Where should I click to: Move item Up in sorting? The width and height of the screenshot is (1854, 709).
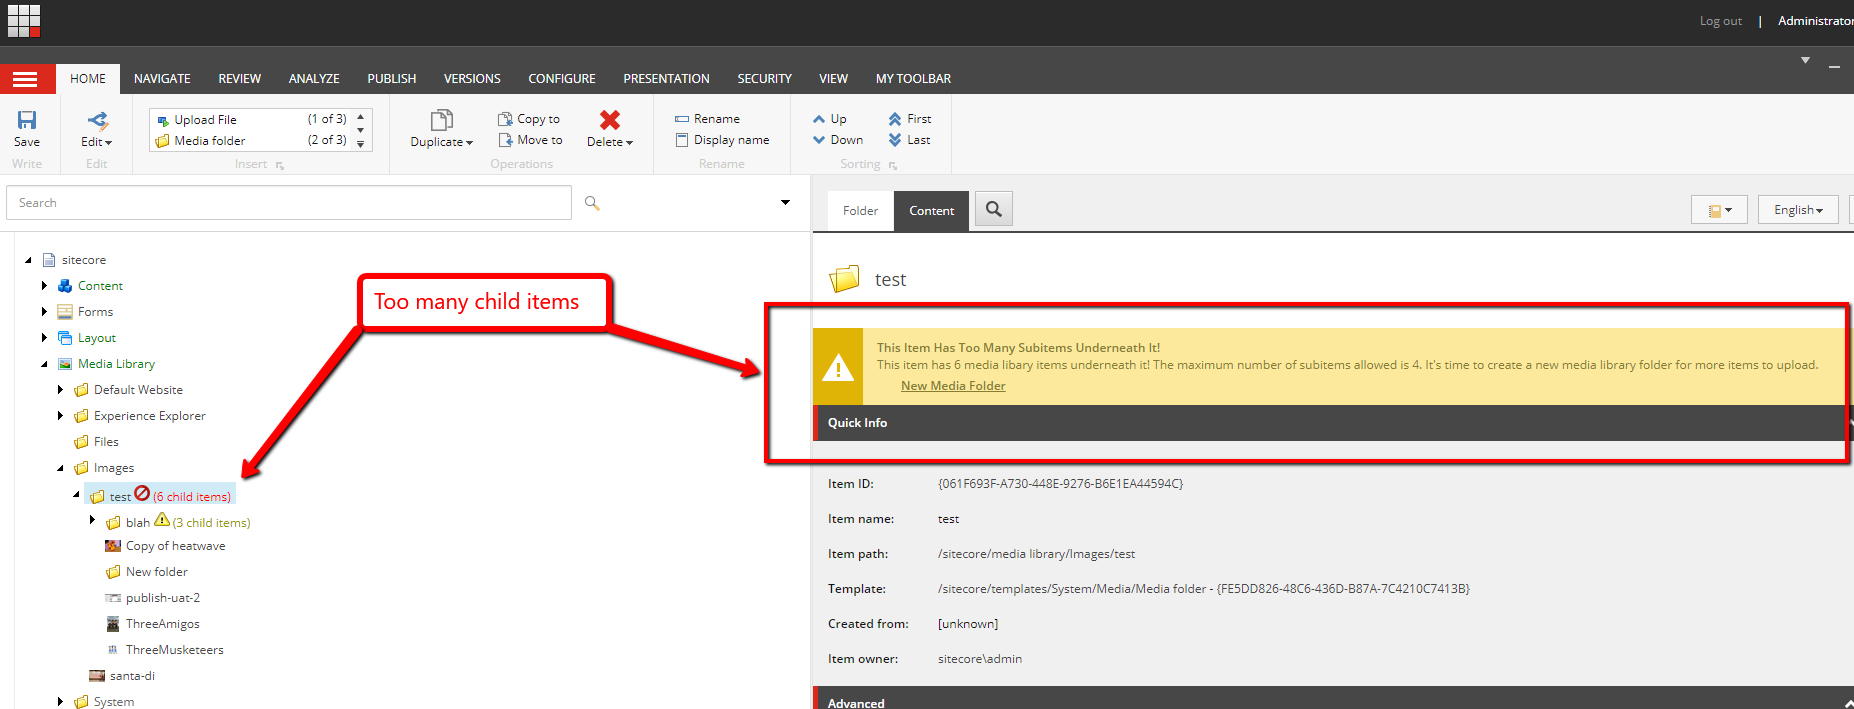point(830,119)
